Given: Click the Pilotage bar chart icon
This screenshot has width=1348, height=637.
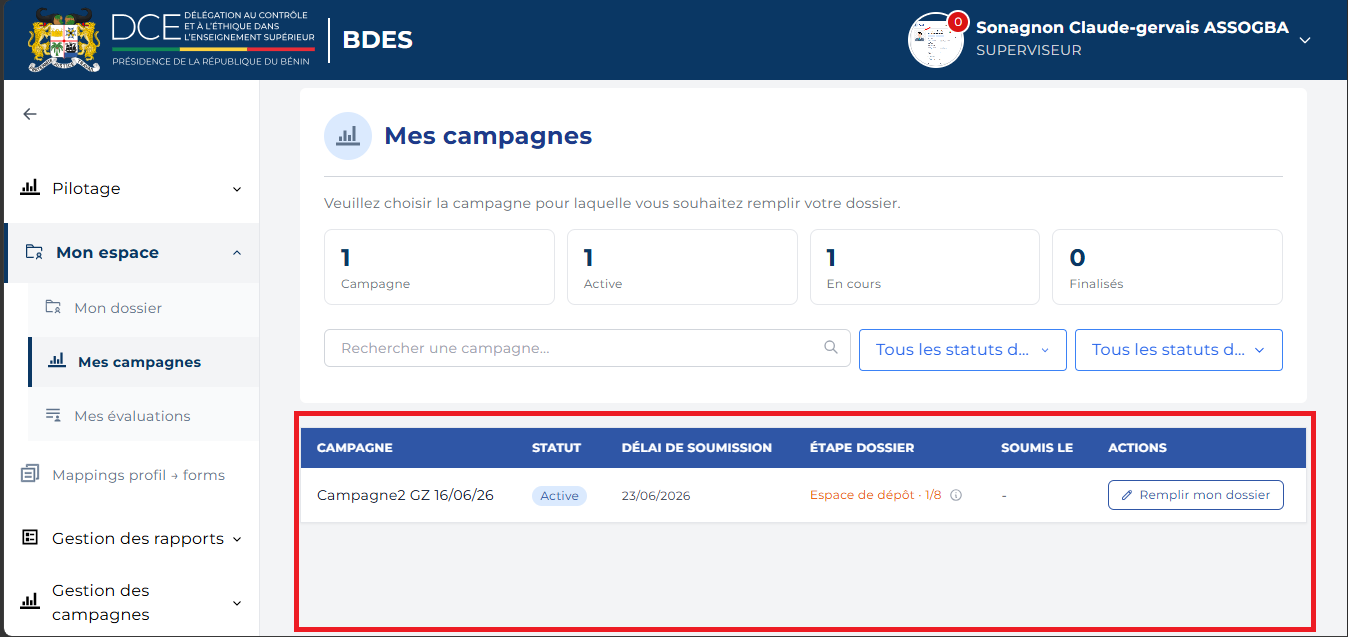Looking at the screenshot, I should 30,188.
